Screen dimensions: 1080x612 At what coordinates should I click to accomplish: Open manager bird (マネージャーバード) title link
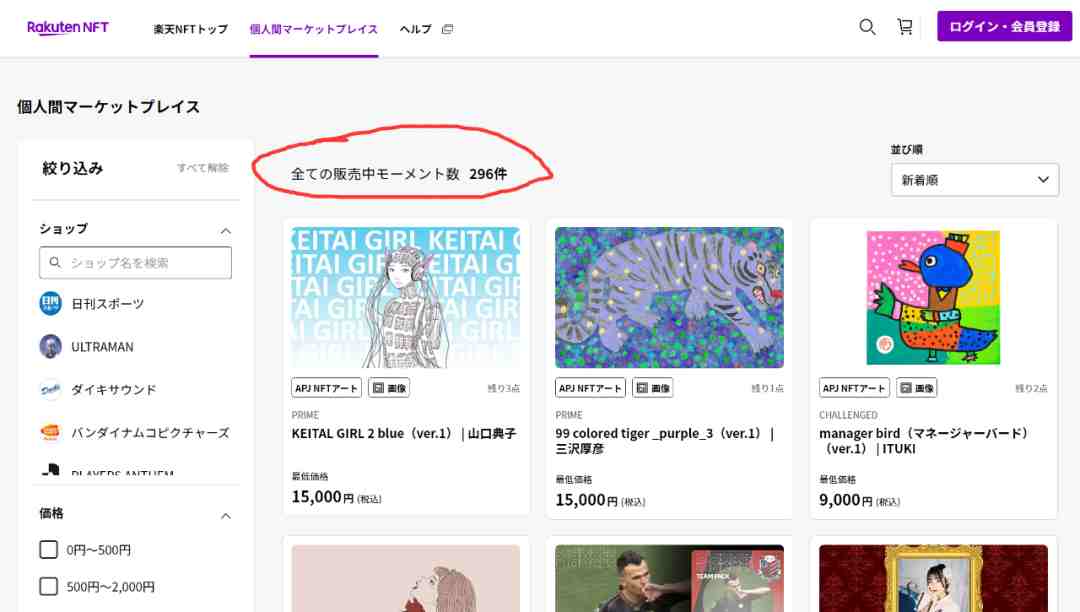(x=924, y=441)
